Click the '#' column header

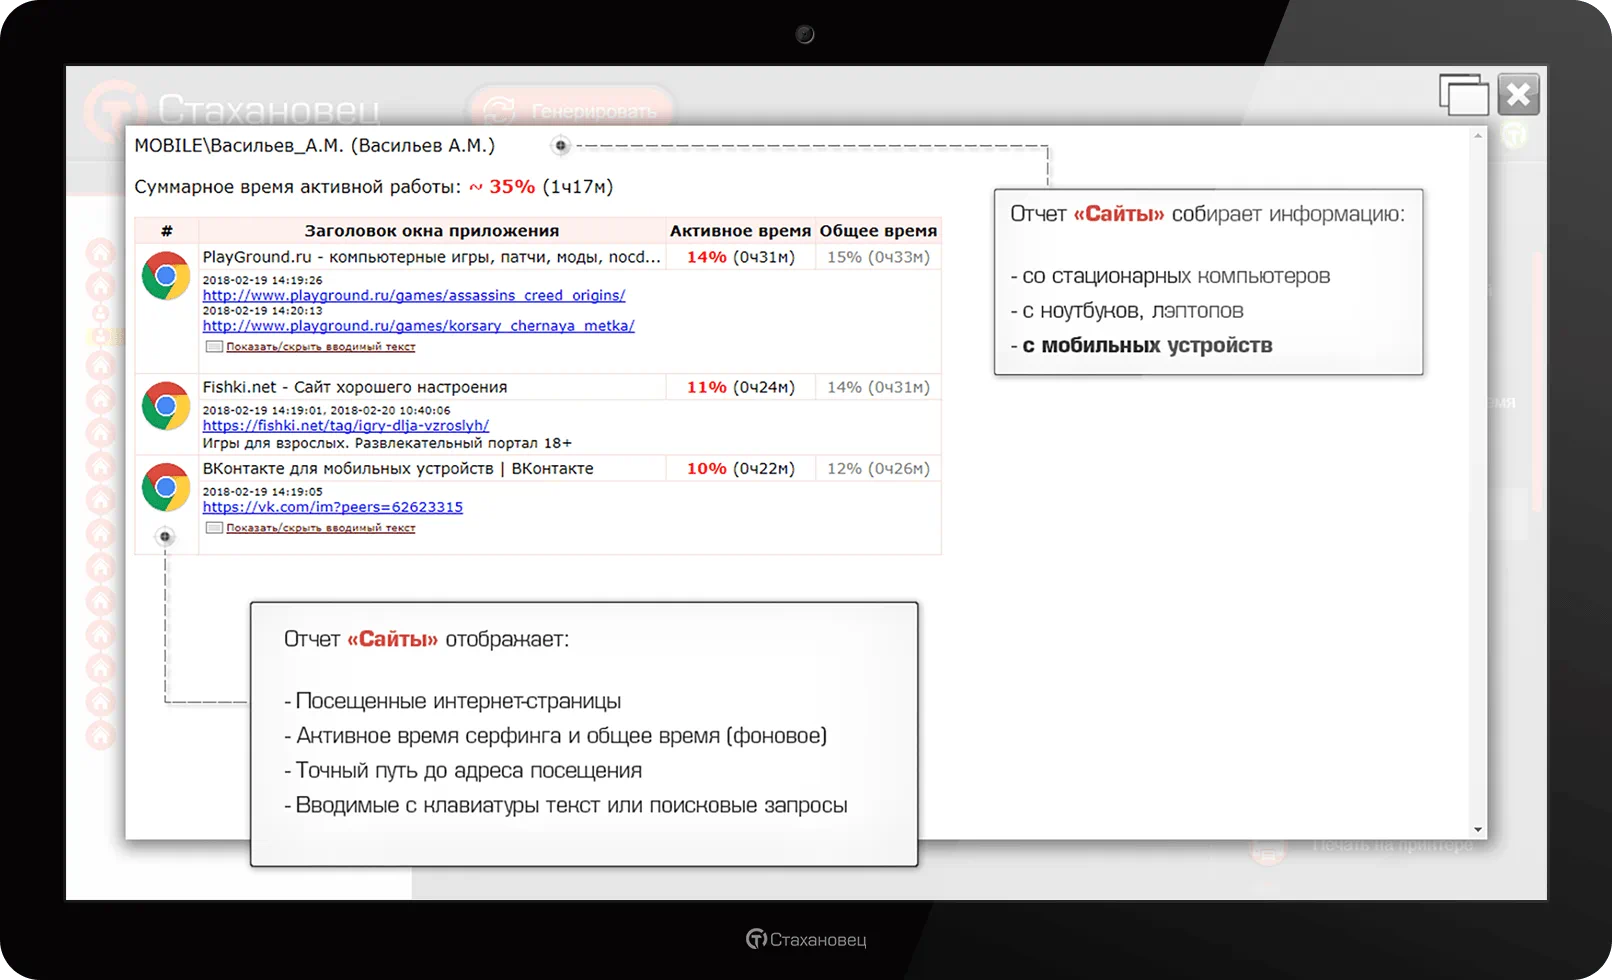click(x=167, y=231)
